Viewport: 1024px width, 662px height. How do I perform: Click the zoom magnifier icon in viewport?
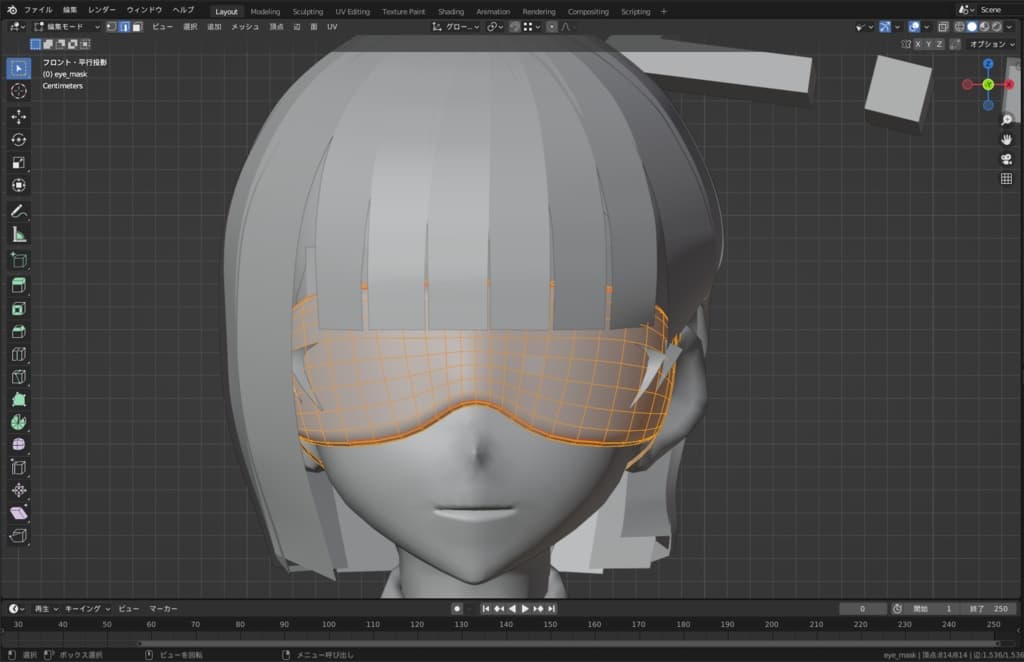1006,120
